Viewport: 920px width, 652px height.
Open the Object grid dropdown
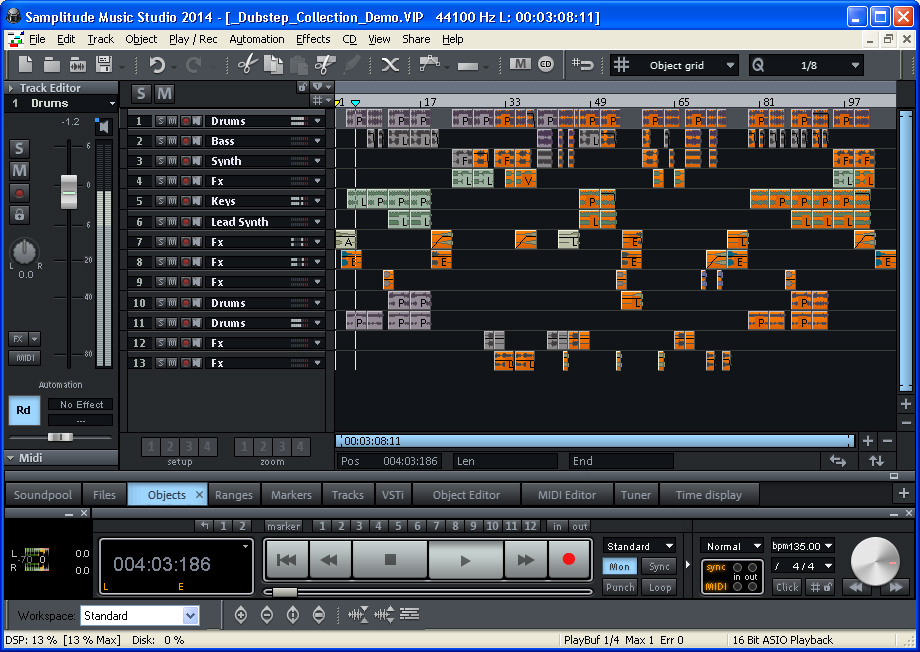(730, 65)
